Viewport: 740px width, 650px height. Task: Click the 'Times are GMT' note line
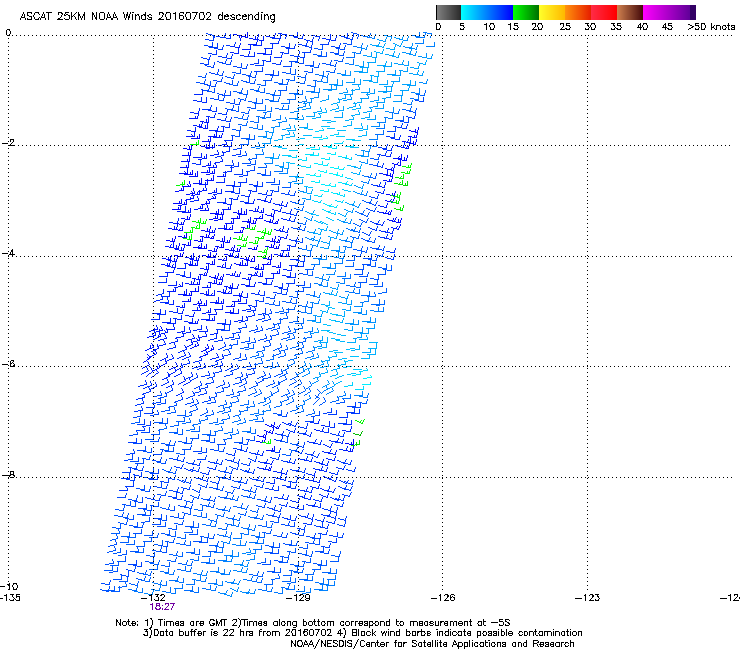tap(312, 623)
